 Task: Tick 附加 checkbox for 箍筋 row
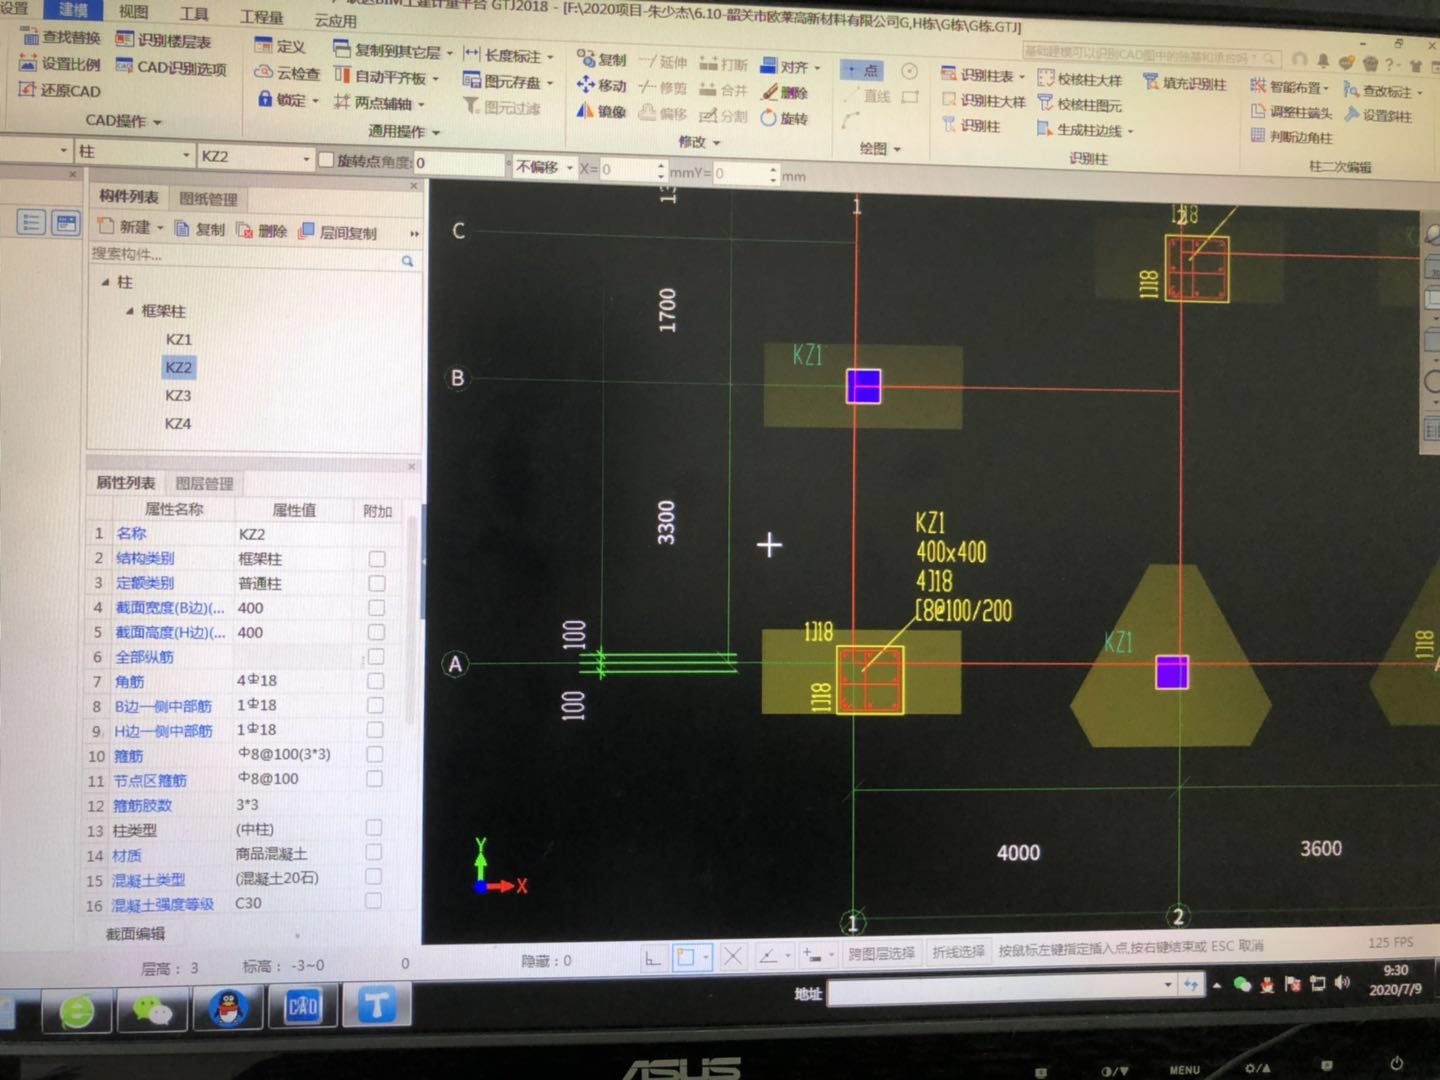(x=374, y=755)
